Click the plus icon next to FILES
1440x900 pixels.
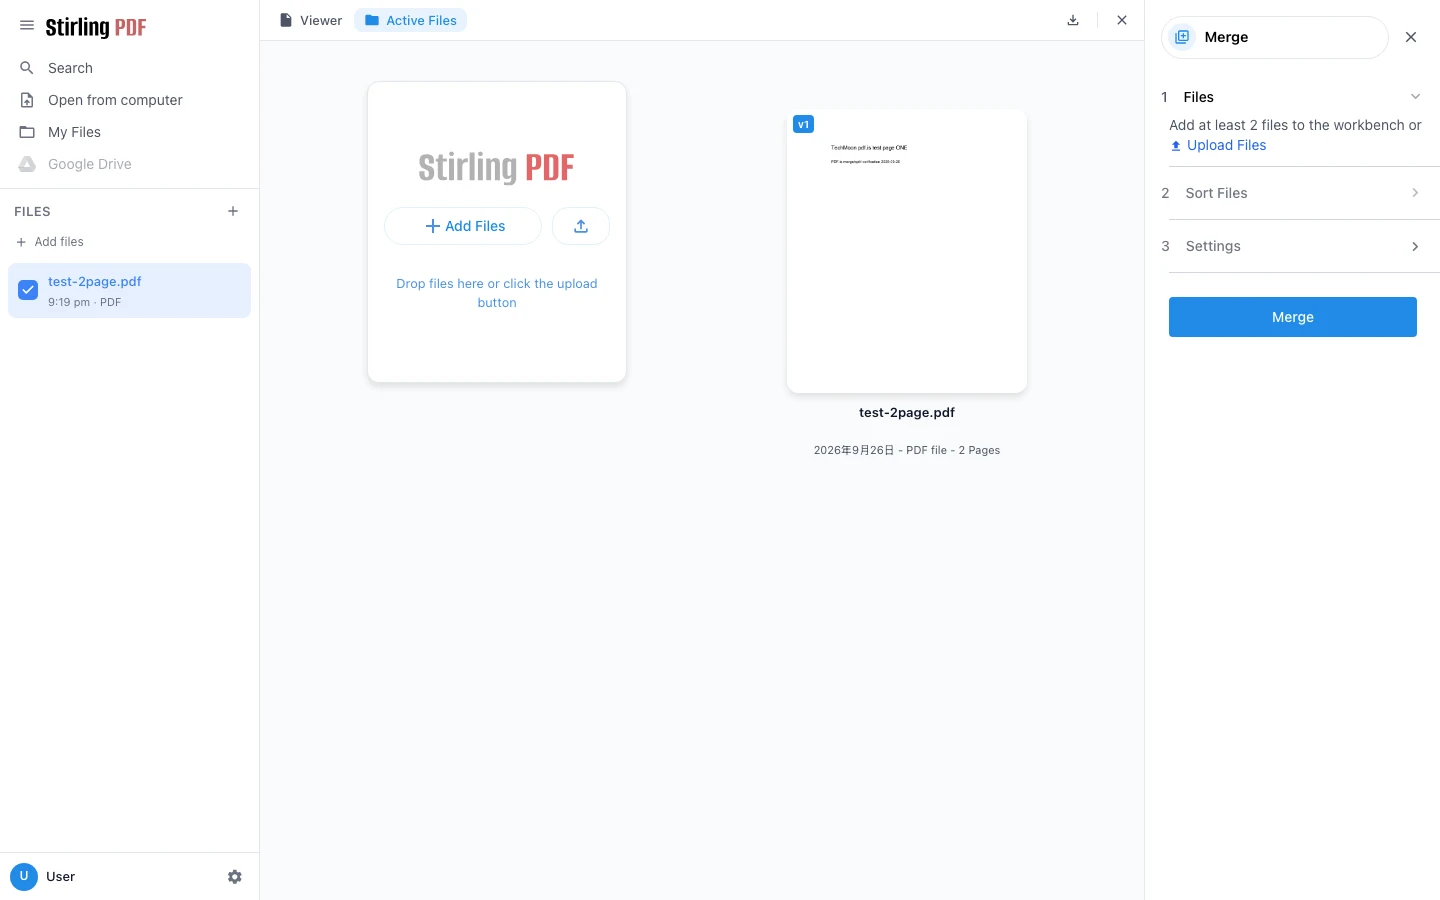pos(233,211)
